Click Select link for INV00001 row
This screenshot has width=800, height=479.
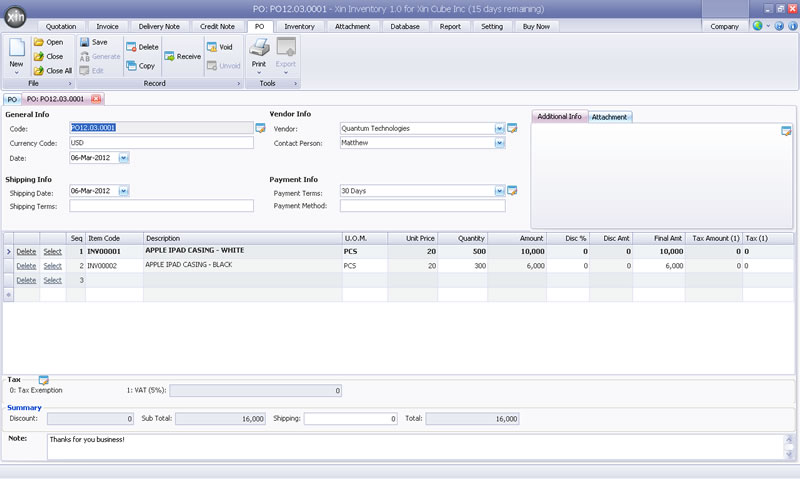[x=53, y=251]
